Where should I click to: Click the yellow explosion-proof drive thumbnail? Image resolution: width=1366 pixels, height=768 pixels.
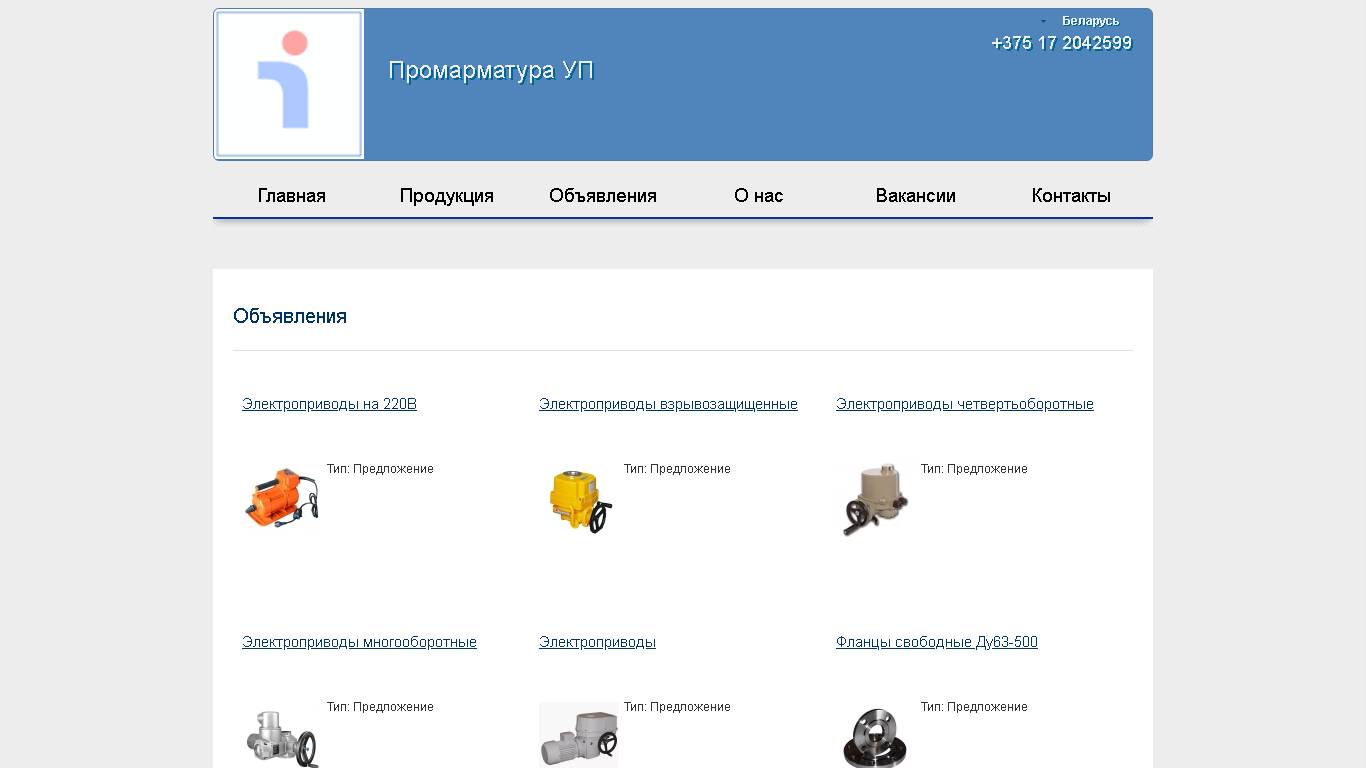580,500
